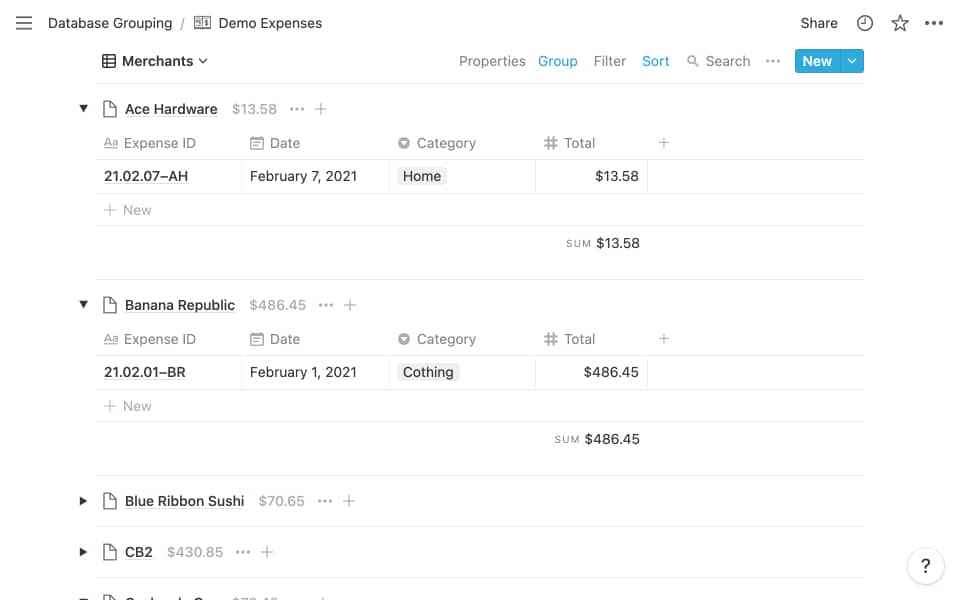This screenshot has width=961, height=600.
Task: Click Date header in Banana Republic table
Action: (x=275, y=339)
